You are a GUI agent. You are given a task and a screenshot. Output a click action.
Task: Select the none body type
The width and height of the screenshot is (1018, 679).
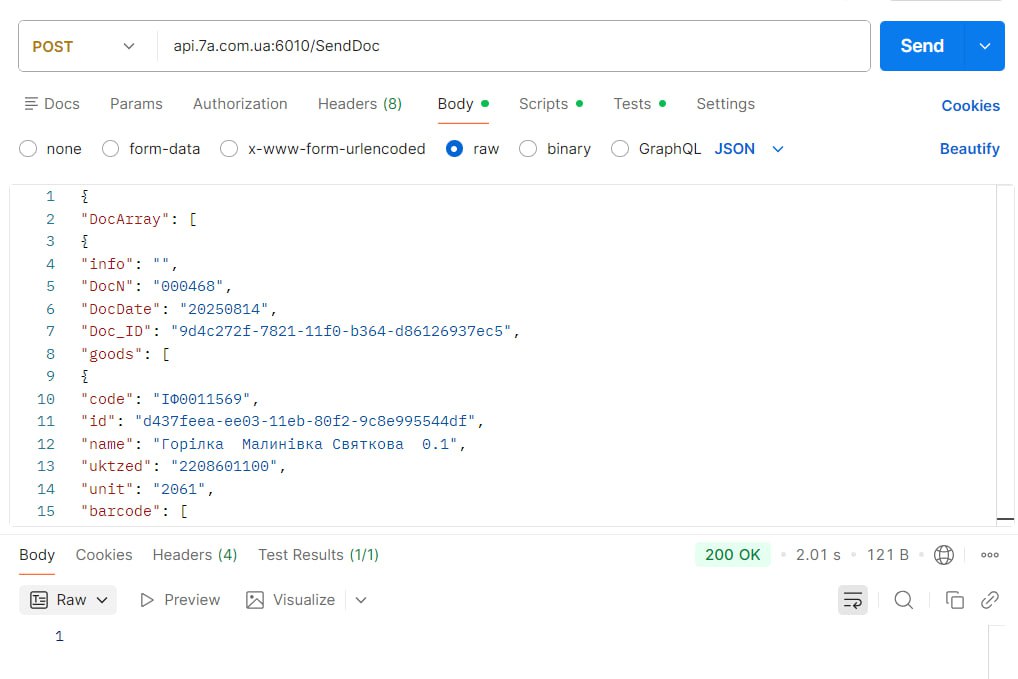pyautogui.click(x=29, y=149)
